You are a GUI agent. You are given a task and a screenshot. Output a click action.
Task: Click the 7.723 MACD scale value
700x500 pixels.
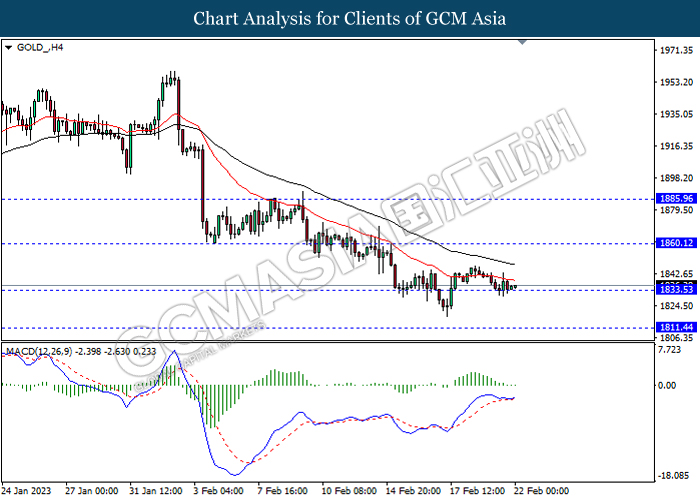(x=670, y=350)
